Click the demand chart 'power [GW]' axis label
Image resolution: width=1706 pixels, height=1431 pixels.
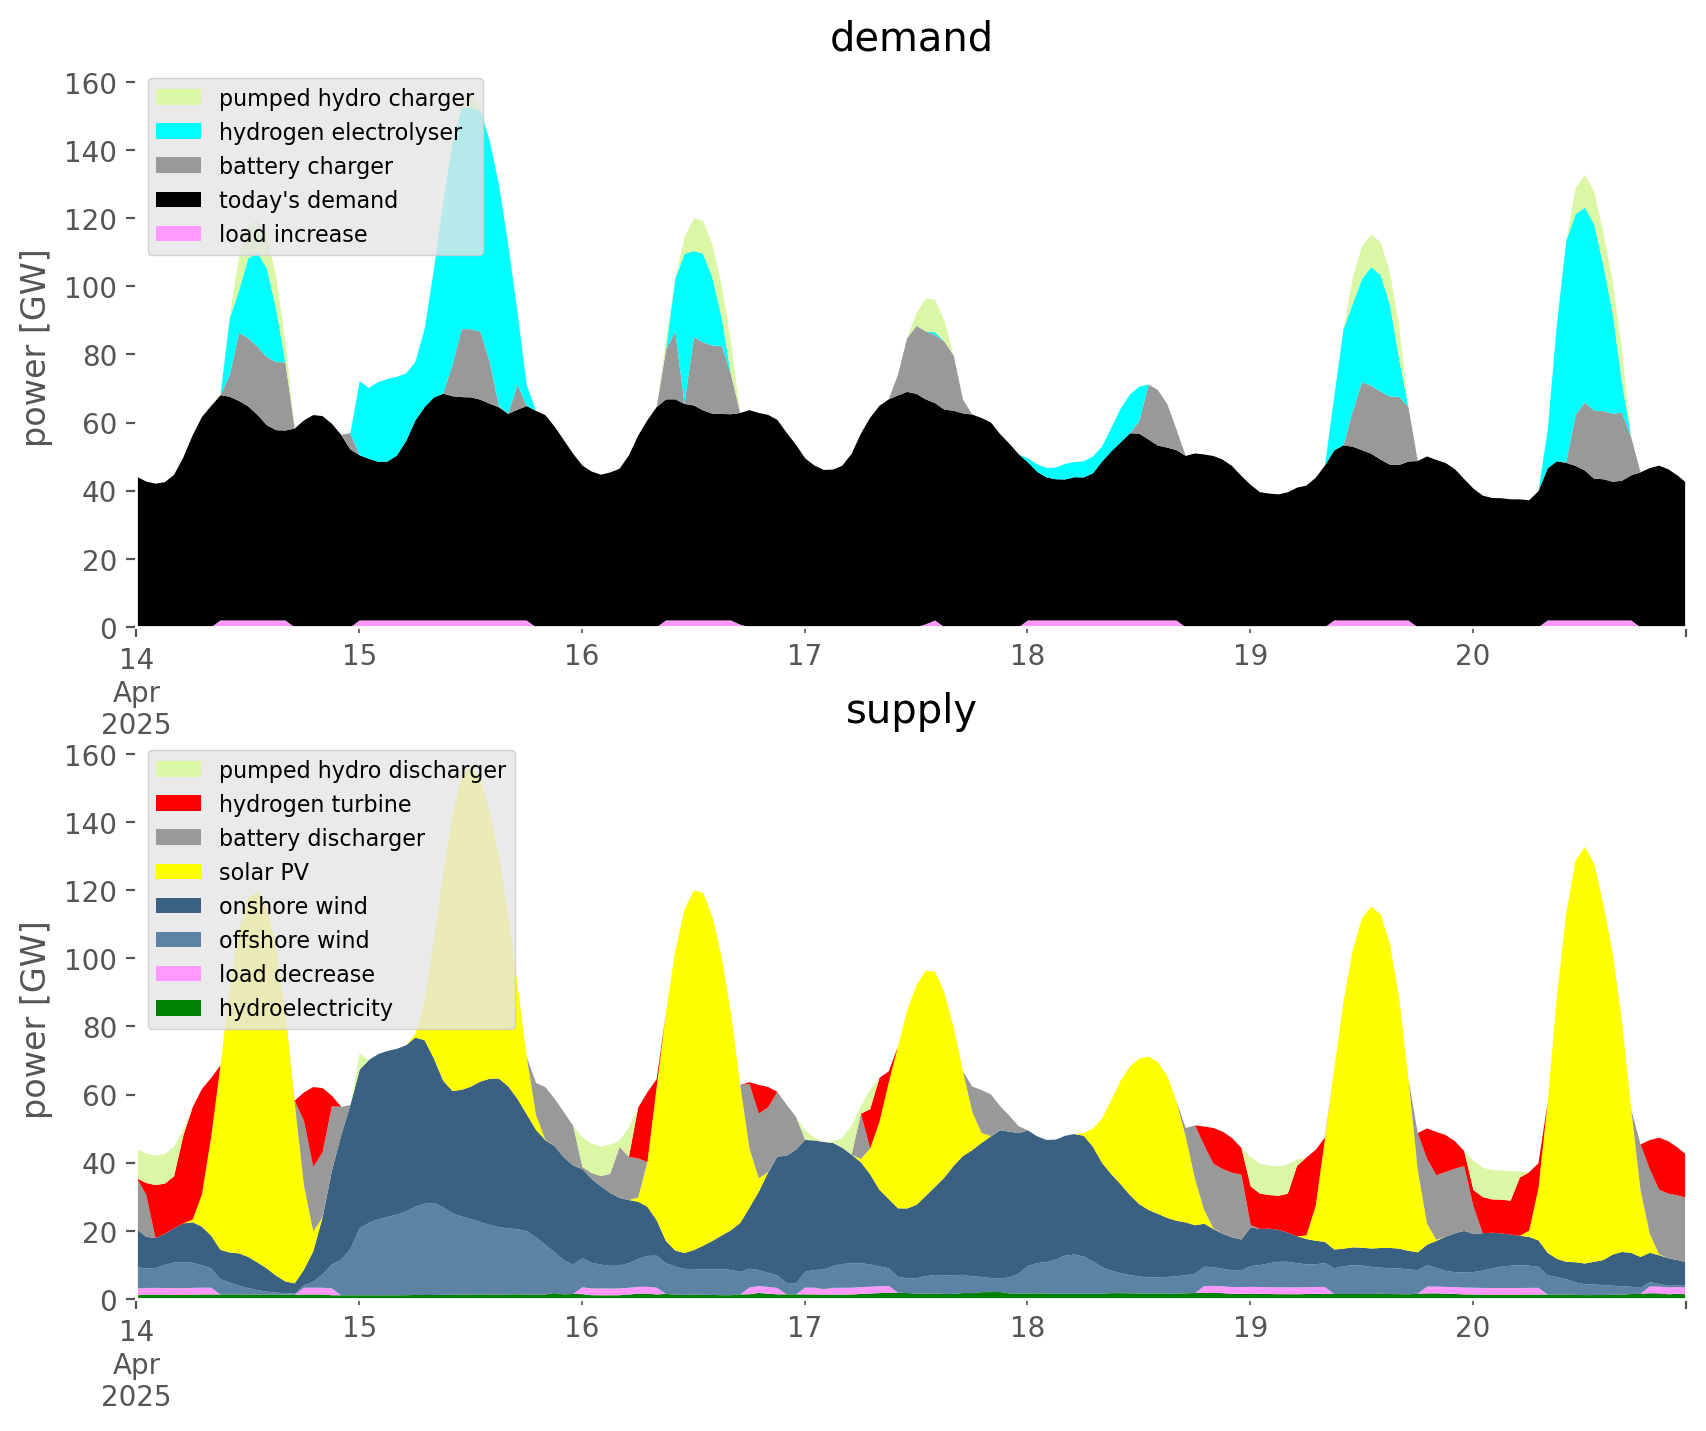36,350
